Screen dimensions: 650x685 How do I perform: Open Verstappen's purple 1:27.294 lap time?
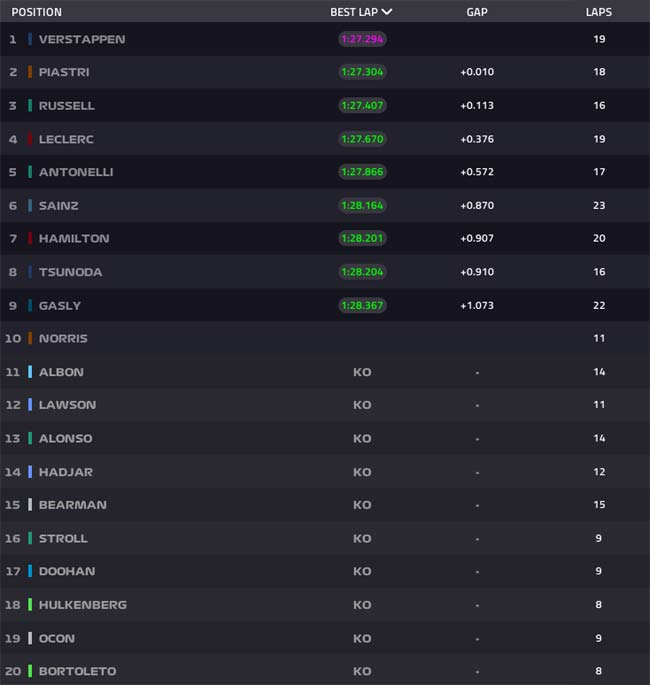(362, 39)
